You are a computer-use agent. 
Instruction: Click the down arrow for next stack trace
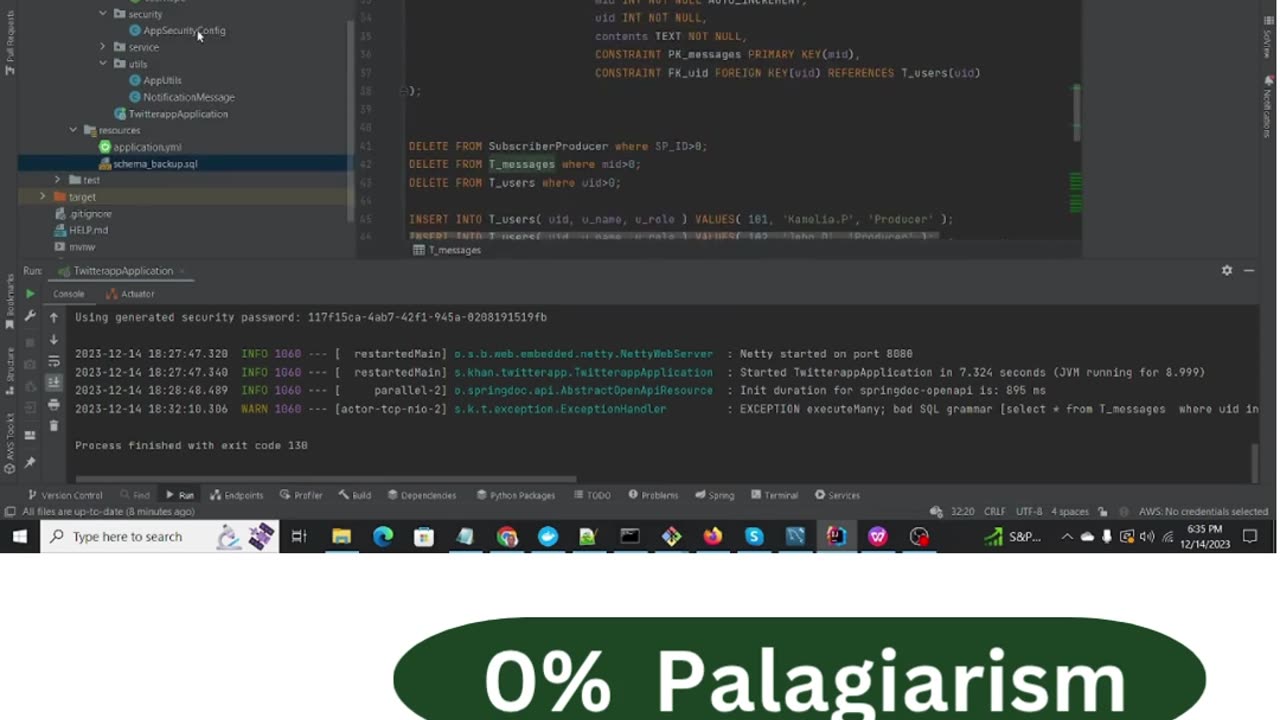pyautogui.click(x=54, y=340)
